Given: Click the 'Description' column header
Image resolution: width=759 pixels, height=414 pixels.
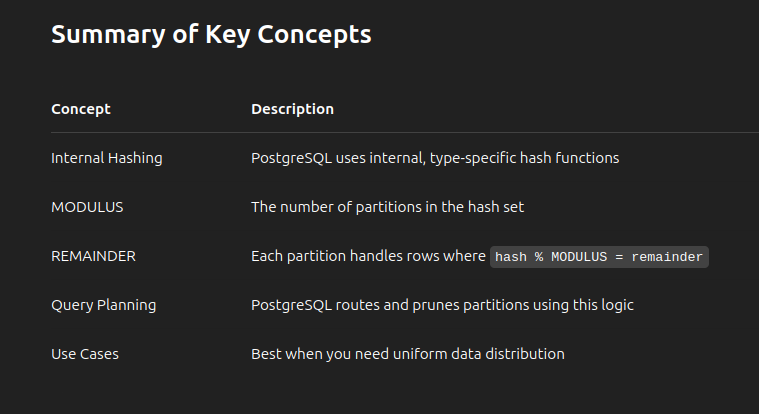Looking at the screenshot, I should pos(292,109).
